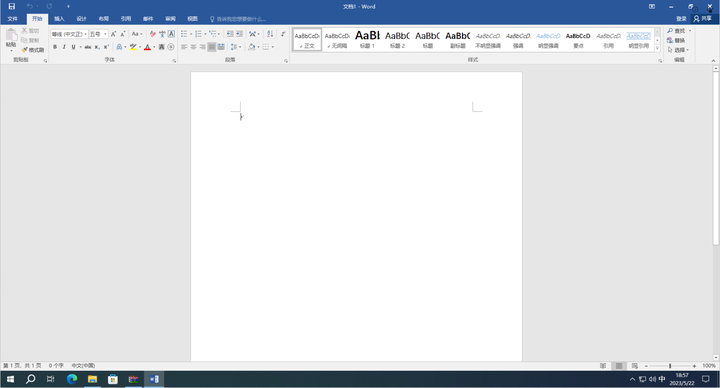This screenshot has height=388, width=720.
Task: Toggle Strikethrough formatting
Action: [x=88, y=47]
